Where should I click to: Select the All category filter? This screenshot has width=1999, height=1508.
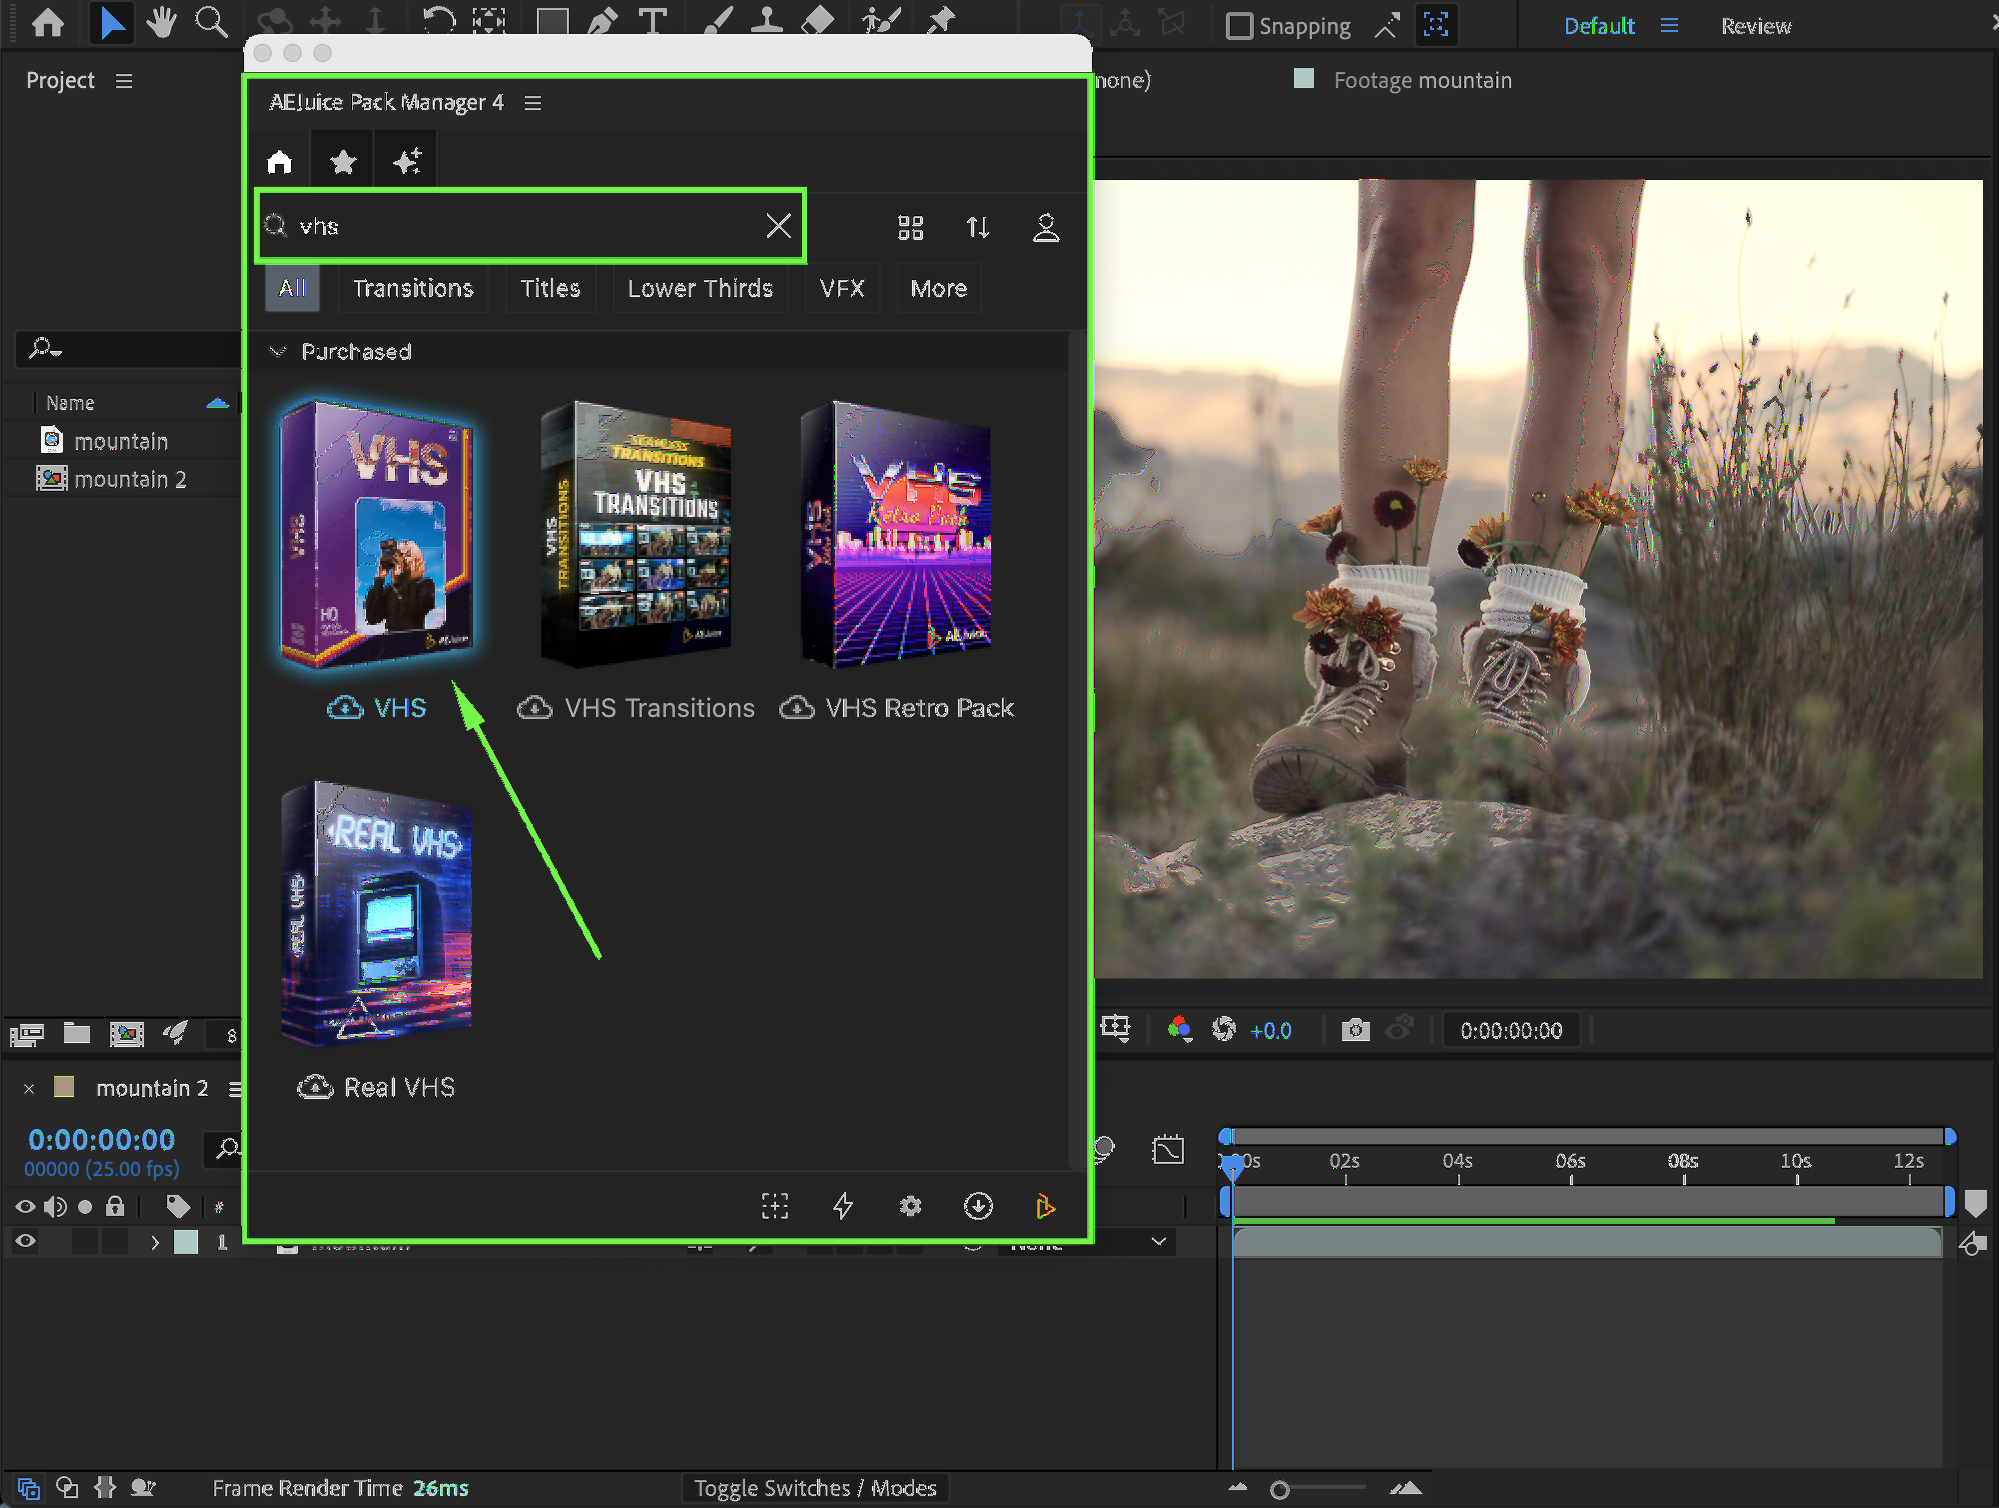292,289
